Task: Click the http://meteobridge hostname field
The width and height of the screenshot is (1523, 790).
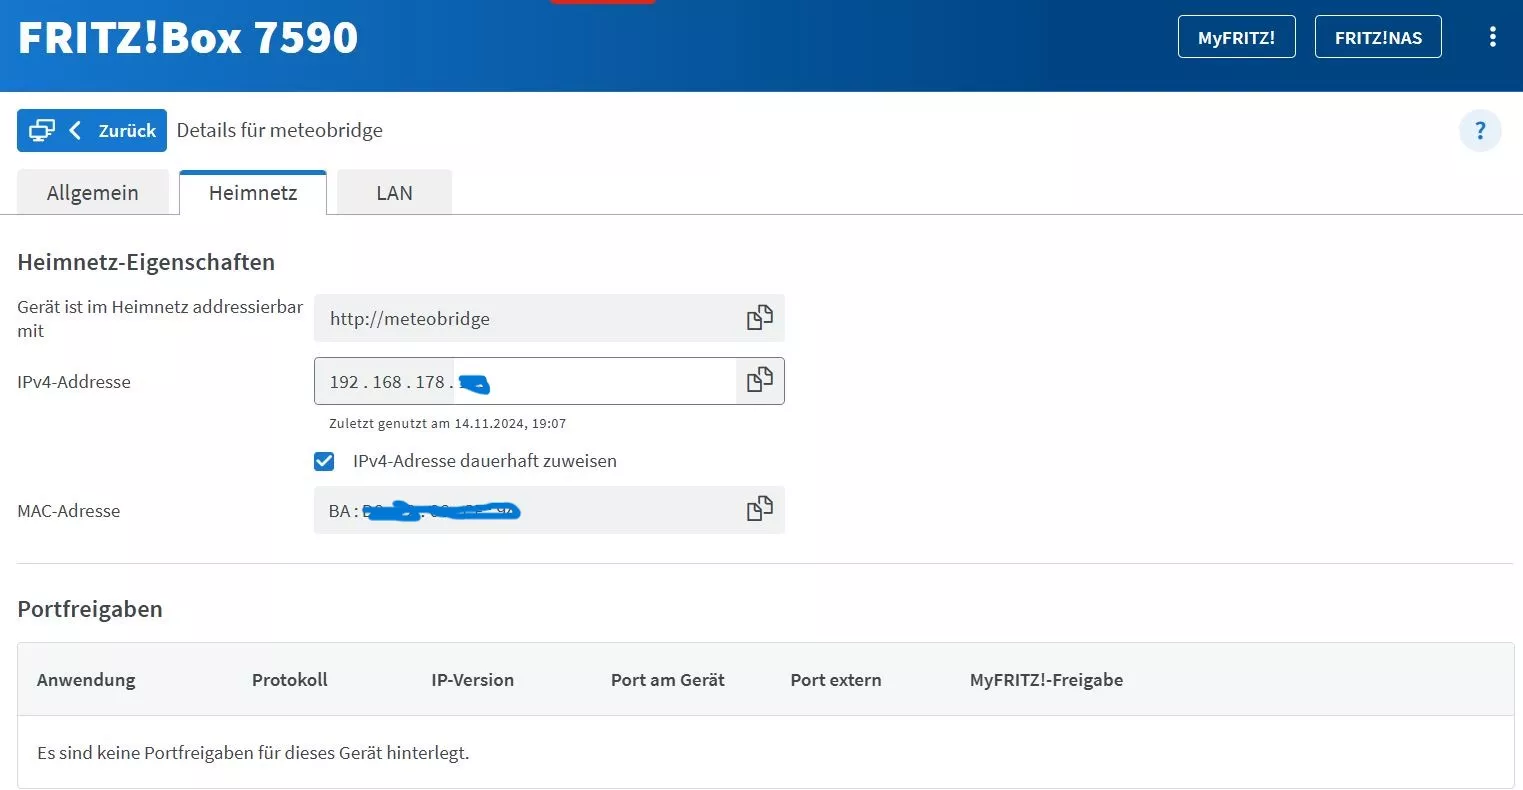Action: coord(549,318)
